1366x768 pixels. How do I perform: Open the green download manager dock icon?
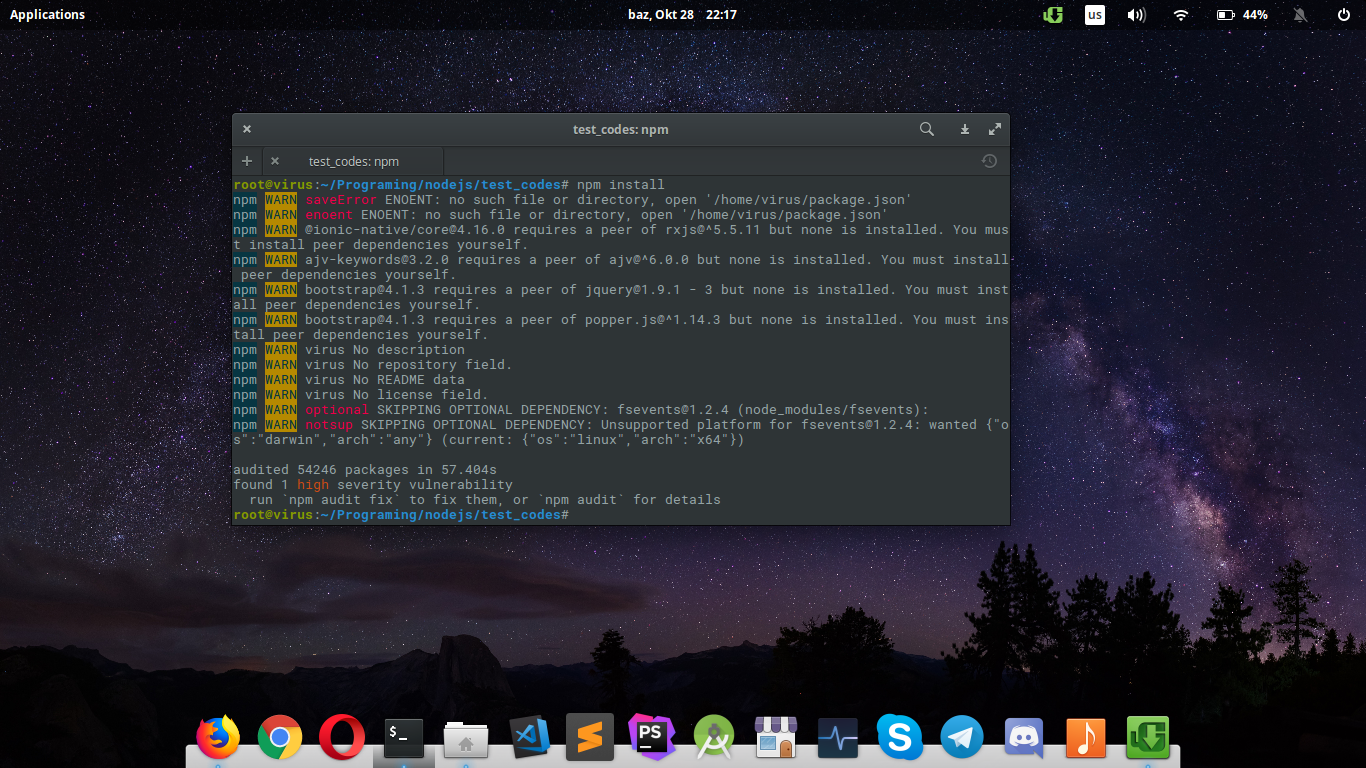pyautogui.click(x=1148, y=738)
